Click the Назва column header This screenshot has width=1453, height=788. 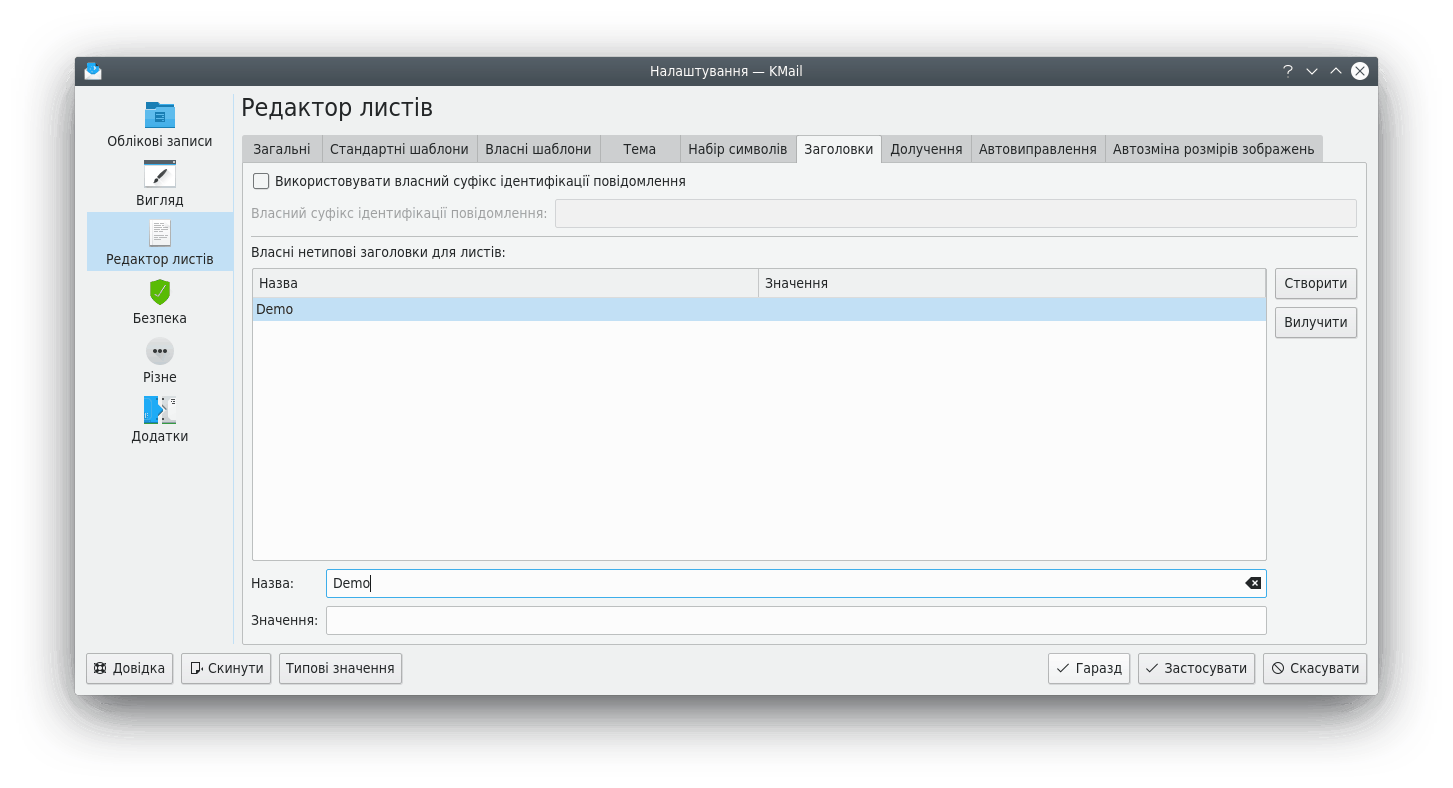coord(505,283)
